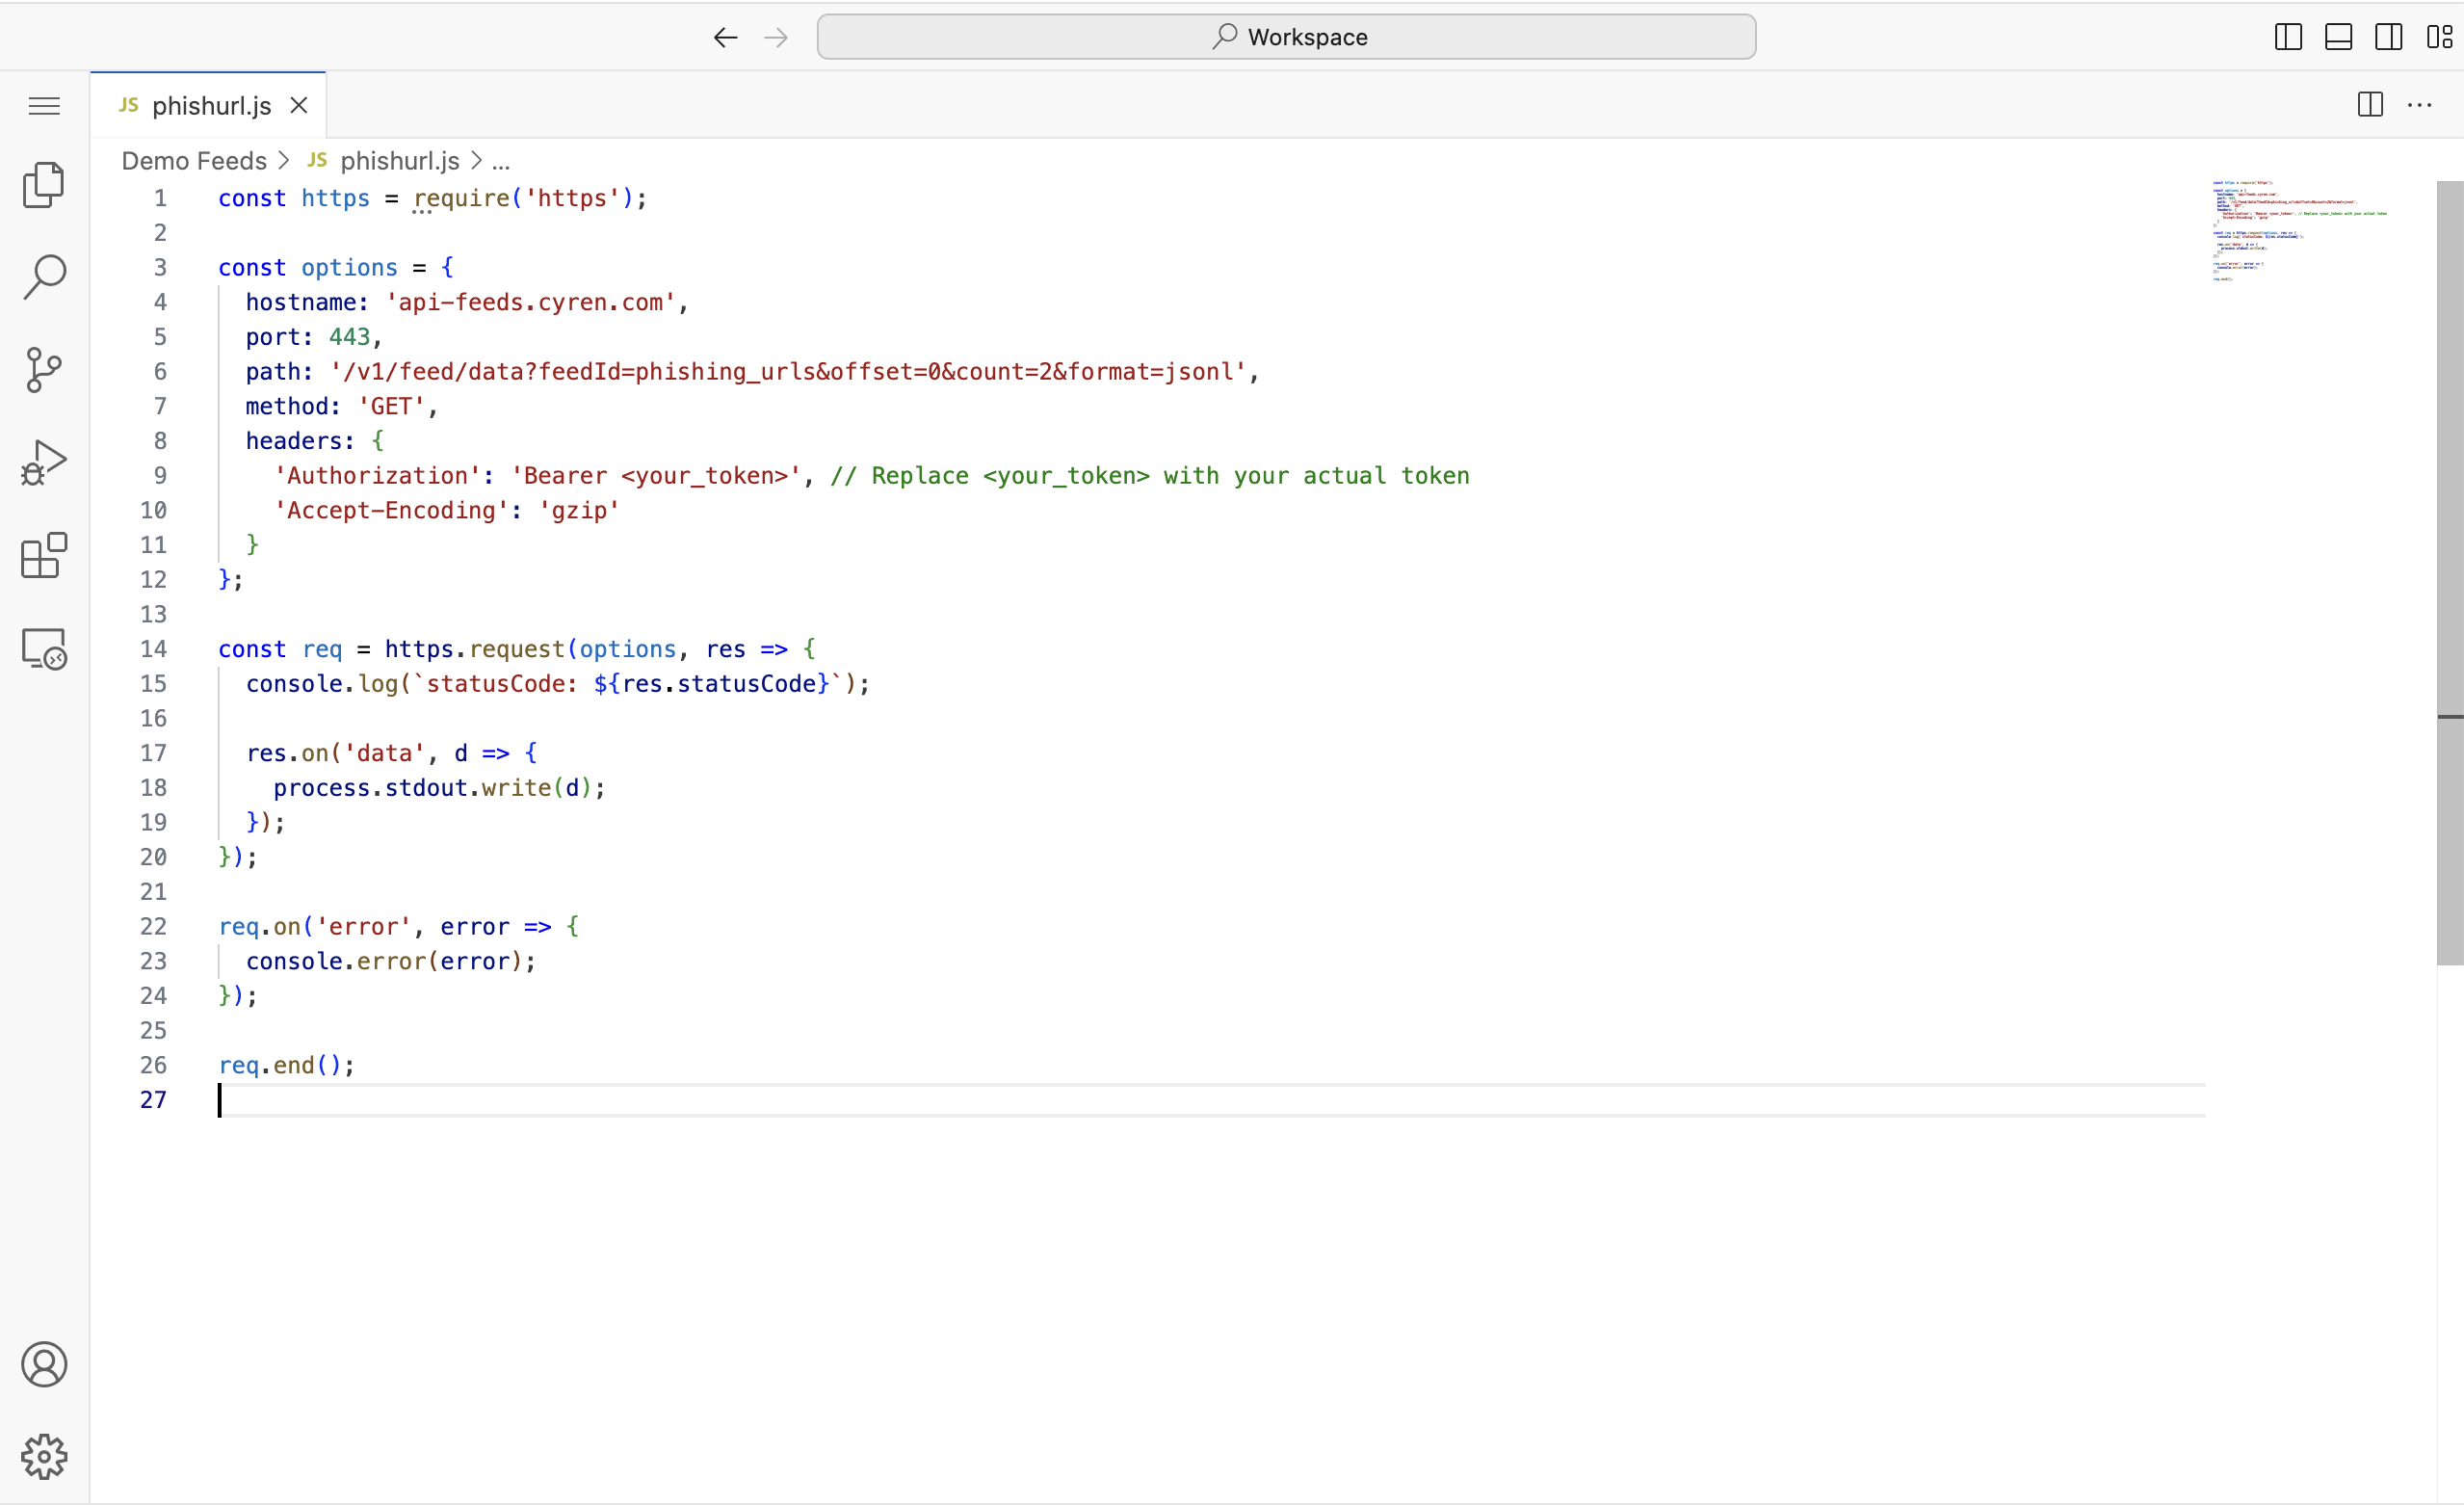Select the phishurl.js editor tab
Screen dimensions: 2464x1505
click(211, 106)
